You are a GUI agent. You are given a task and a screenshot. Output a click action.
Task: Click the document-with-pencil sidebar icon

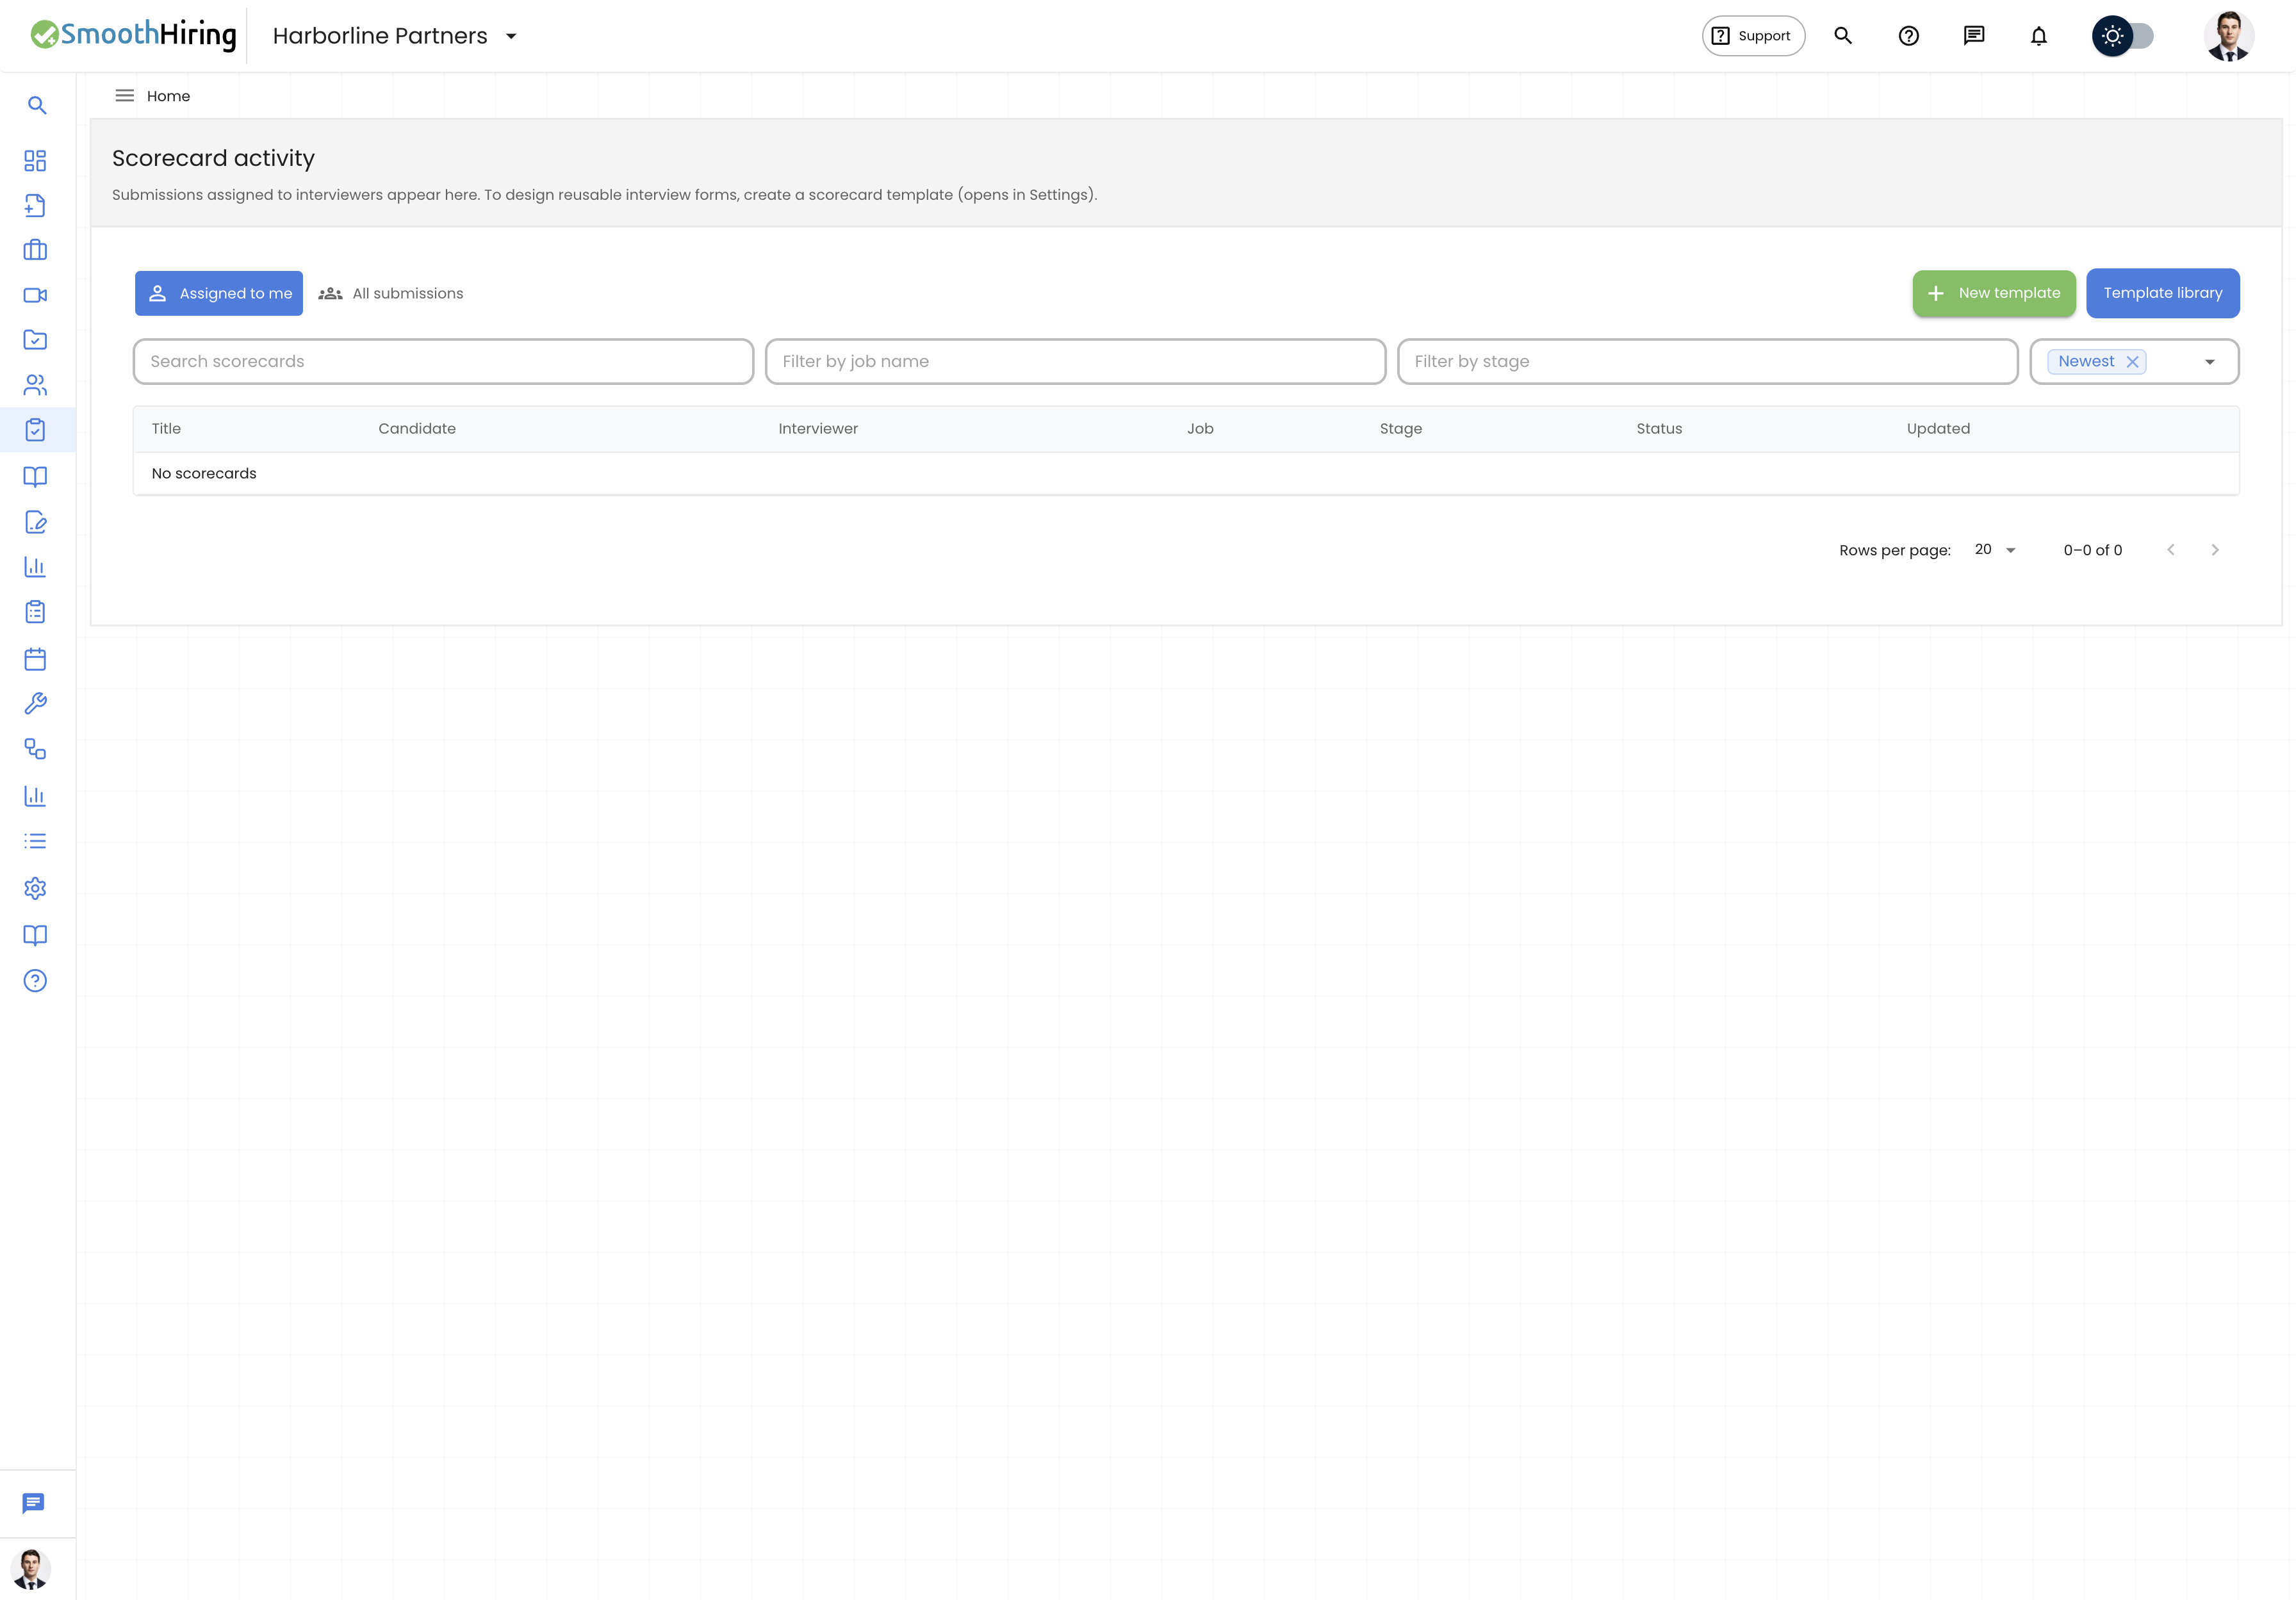tap(35, 522)
